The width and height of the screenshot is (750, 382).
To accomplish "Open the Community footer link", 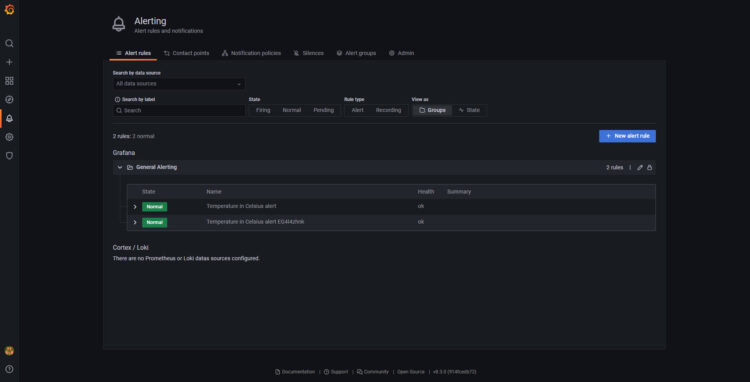I will pos(373,372).
